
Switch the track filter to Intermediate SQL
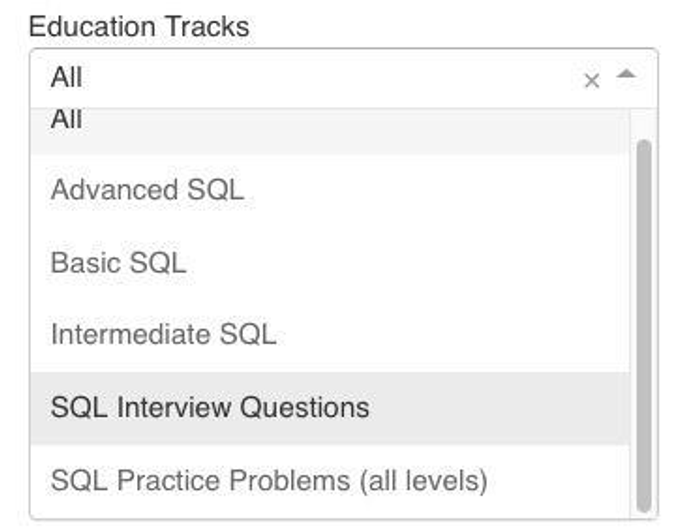[x=163, y=334]
